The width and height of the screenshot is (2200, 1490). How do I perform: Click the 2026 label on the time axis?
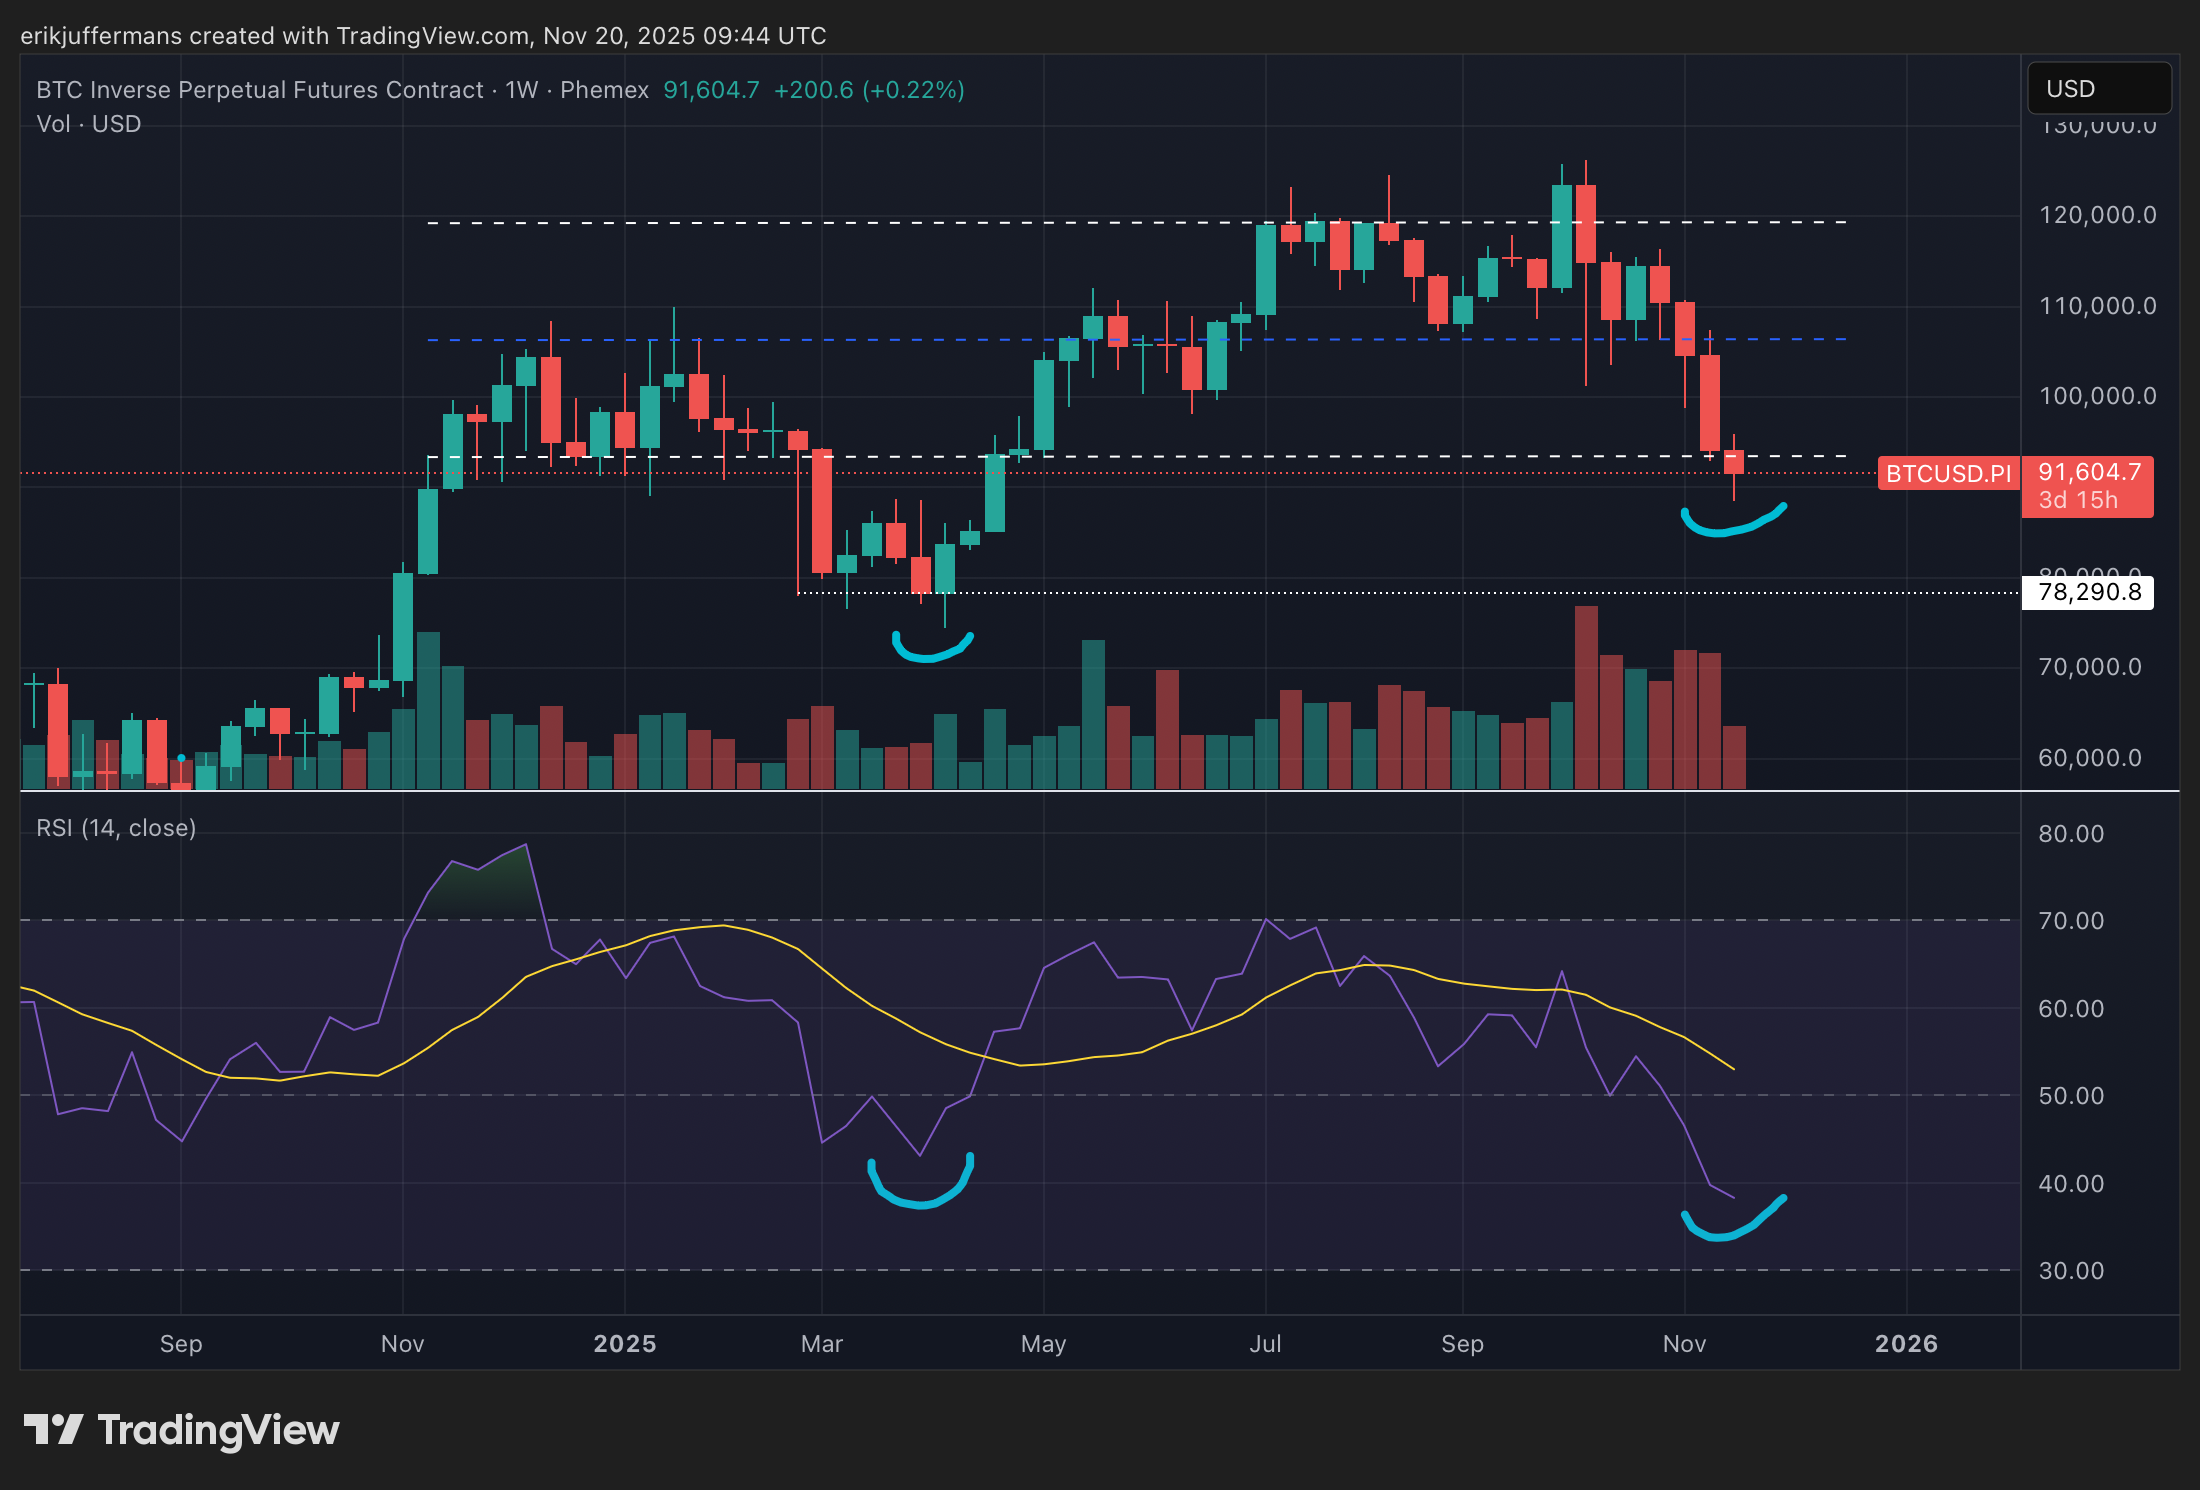[1906, 1343]
